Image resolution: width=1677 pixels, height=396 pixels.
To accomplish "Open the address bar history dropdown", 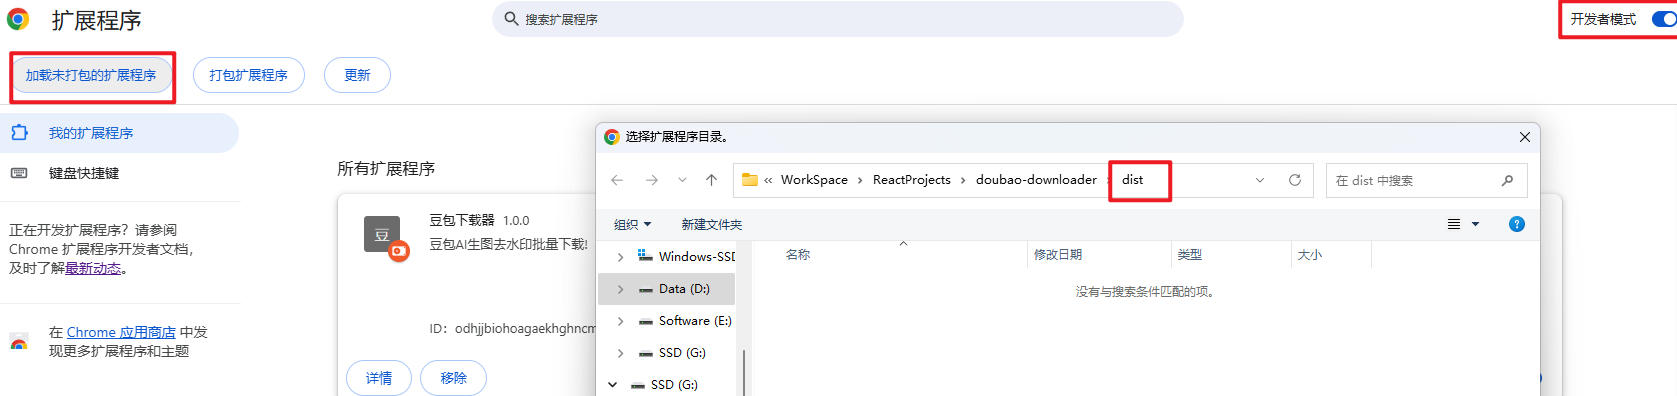I will pyautogui.click(x=1260, y=180).
